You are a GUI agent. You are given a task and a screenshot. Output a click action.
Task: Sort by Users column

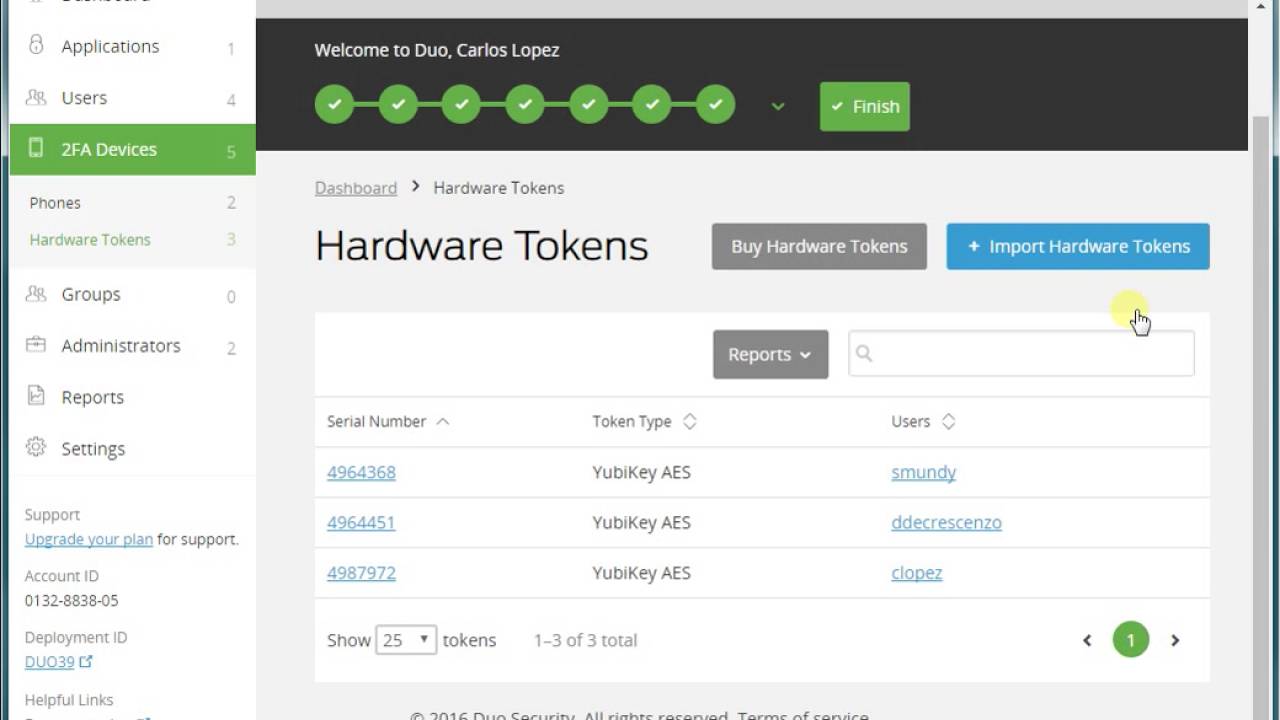point(923,421)
